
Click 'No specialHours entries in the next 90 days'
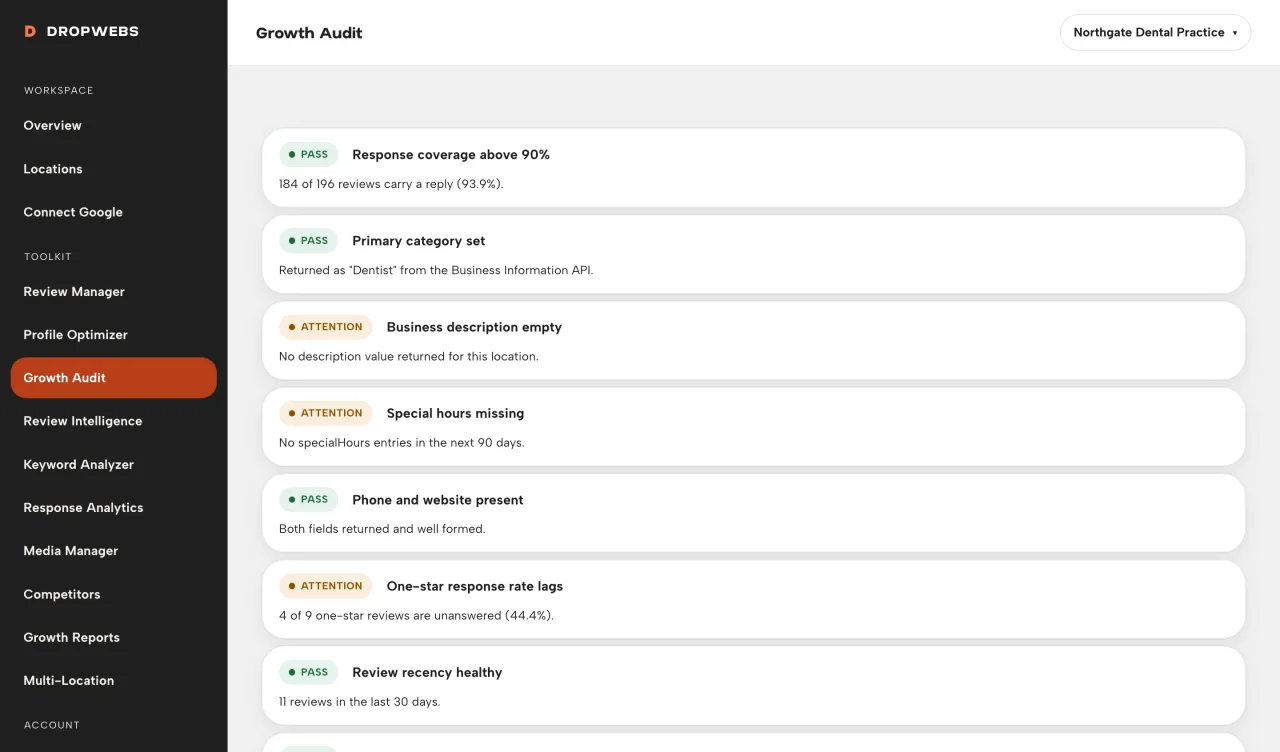pyautogui.click(x=401, y=442)
